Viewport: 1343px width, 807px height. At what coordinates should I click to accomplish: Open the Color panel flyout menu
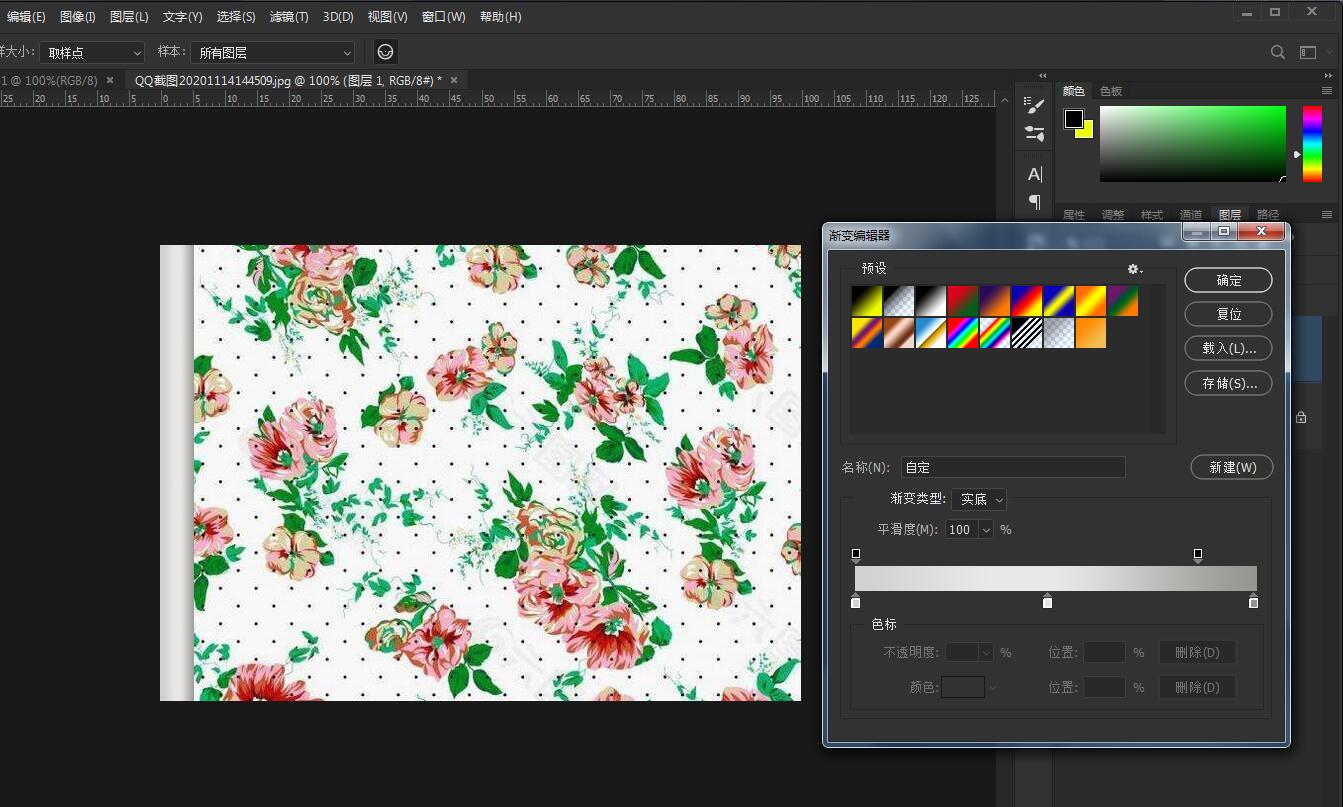1327,91
